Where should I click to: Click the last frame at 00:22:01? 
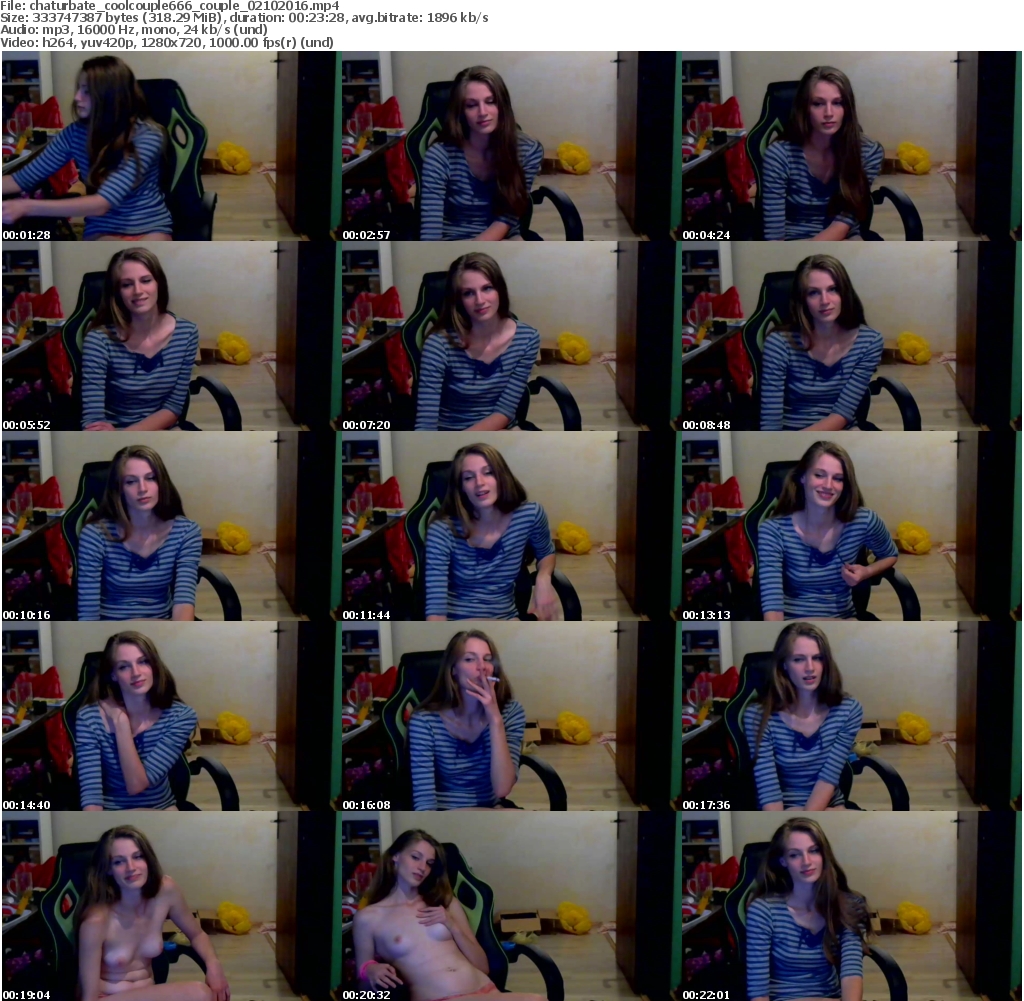coord(850,906)
